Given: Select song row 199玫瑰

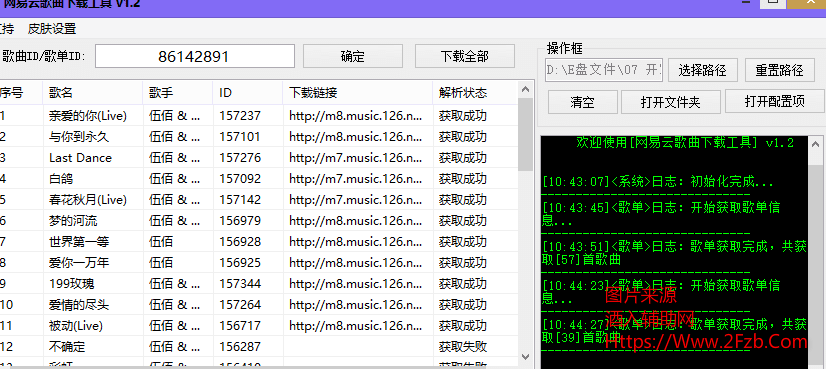Looking at the screenshot, I should pos(259,284).
